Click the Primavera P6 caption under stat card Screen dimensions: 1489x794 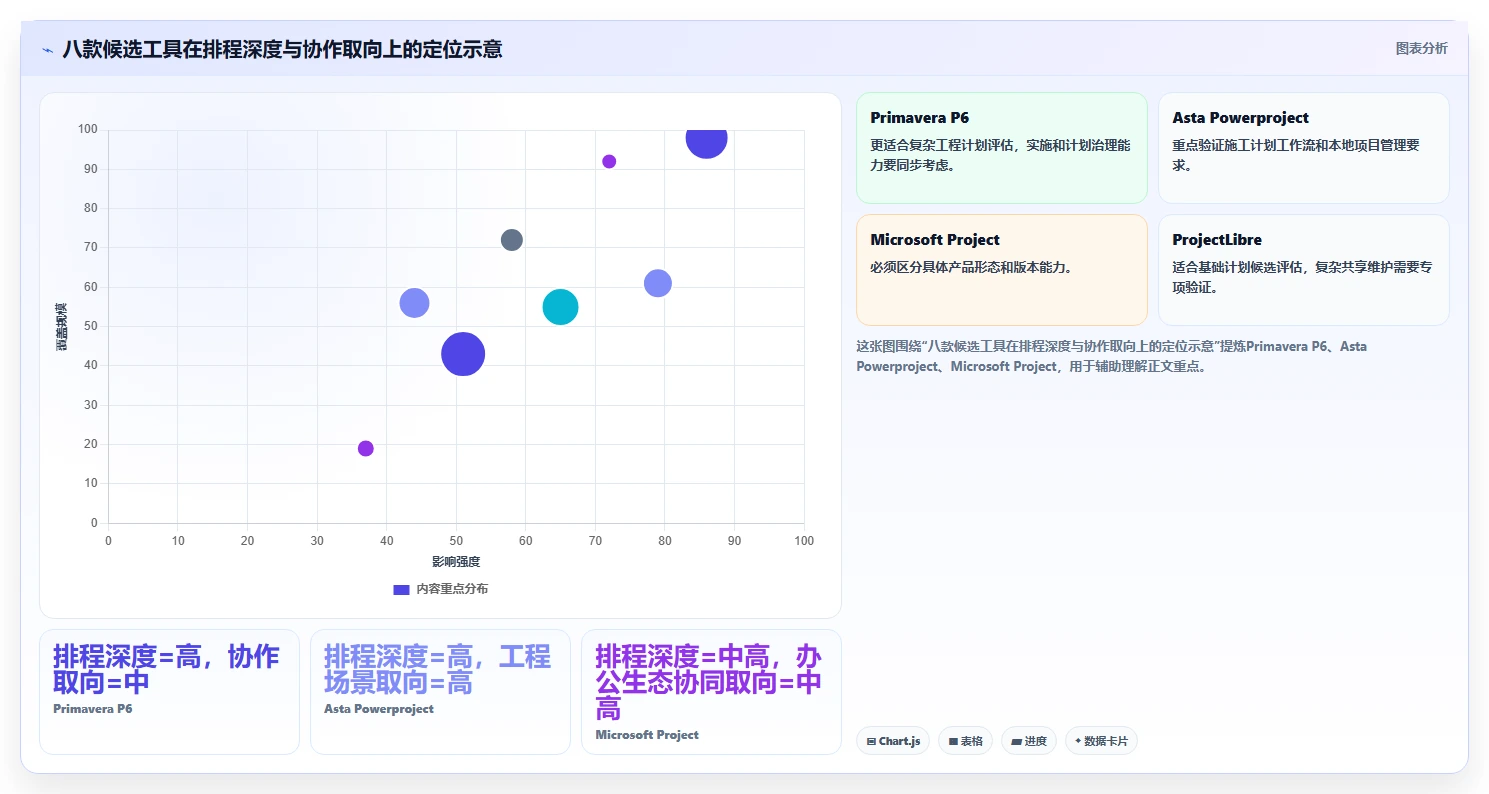[93, 709]
